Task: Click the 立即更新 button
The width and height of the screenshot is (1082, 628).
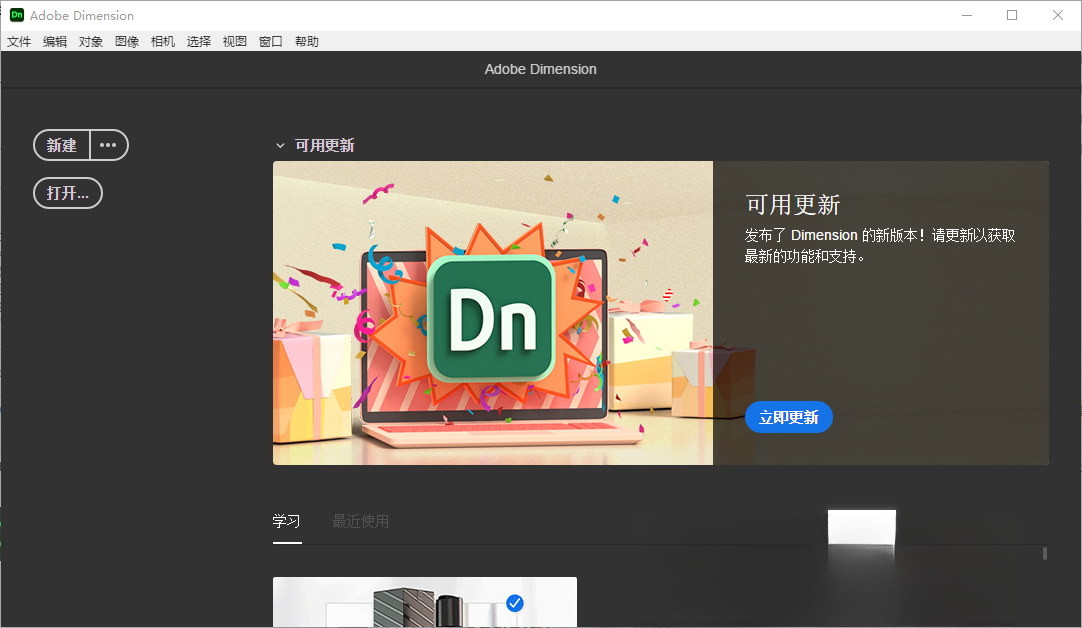Action: click(x=789, y=417)
